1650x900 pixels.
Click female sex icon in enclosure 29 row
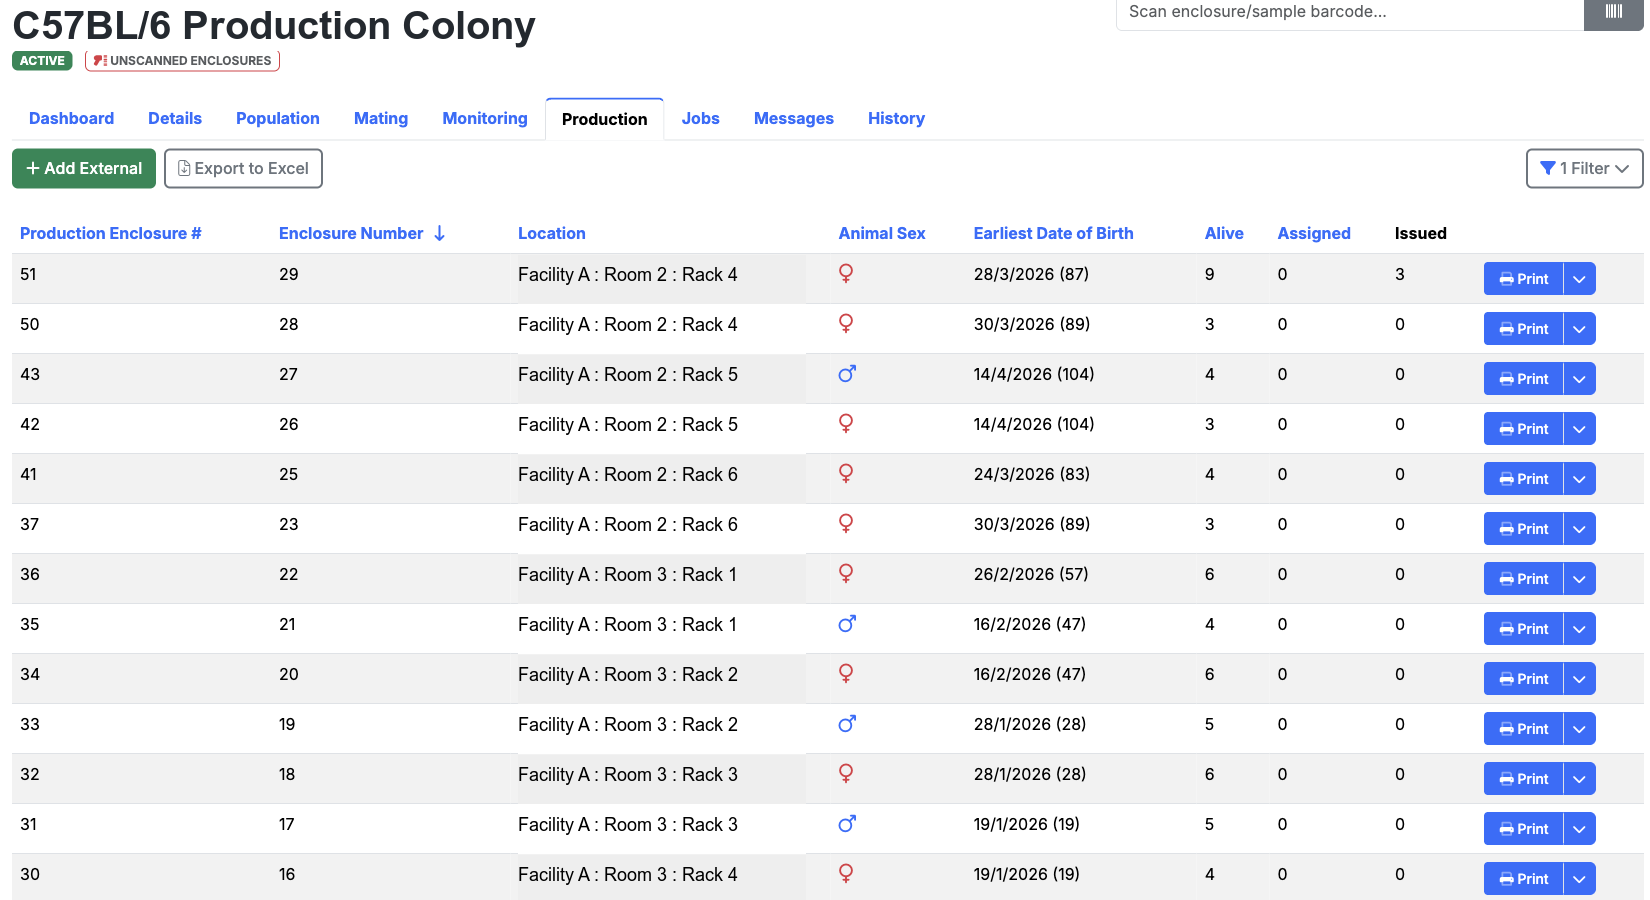[846, 274]
